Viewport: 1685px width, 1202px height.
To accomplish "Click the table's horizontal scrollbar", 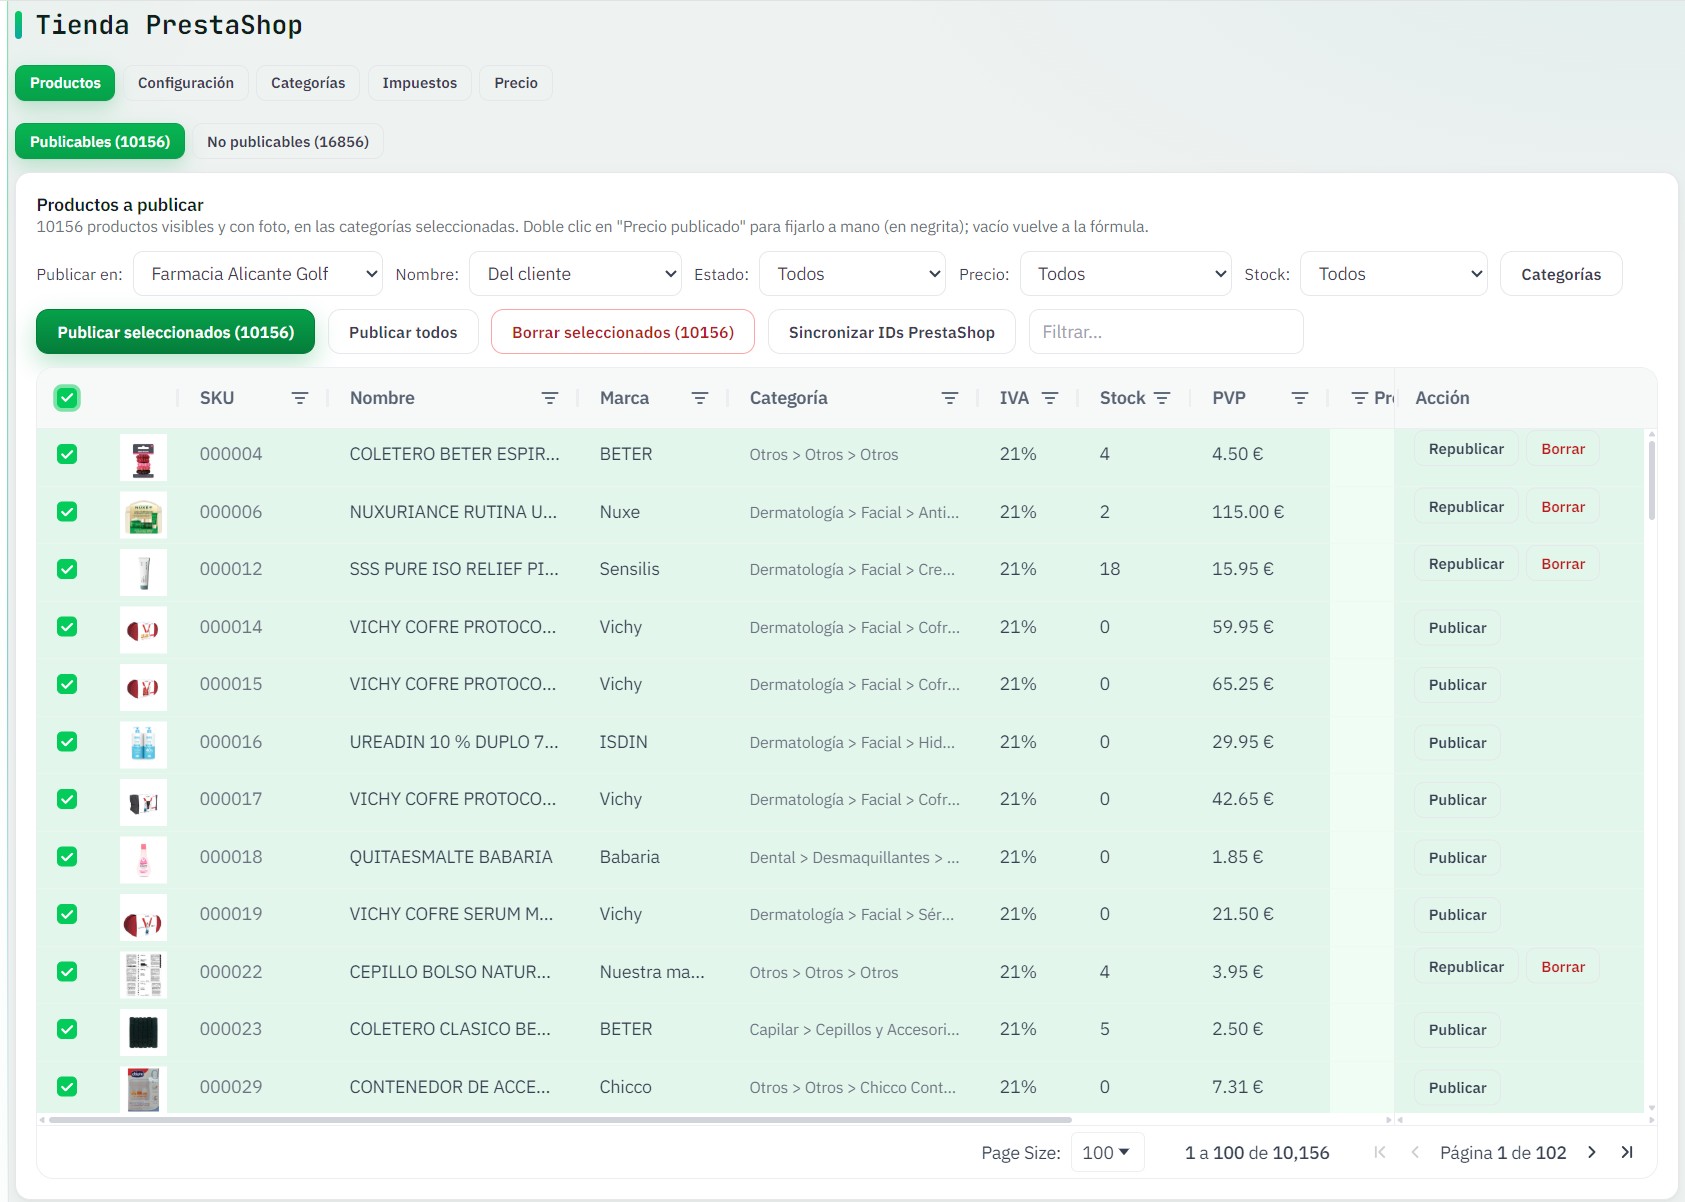I will pos(560,1120).
